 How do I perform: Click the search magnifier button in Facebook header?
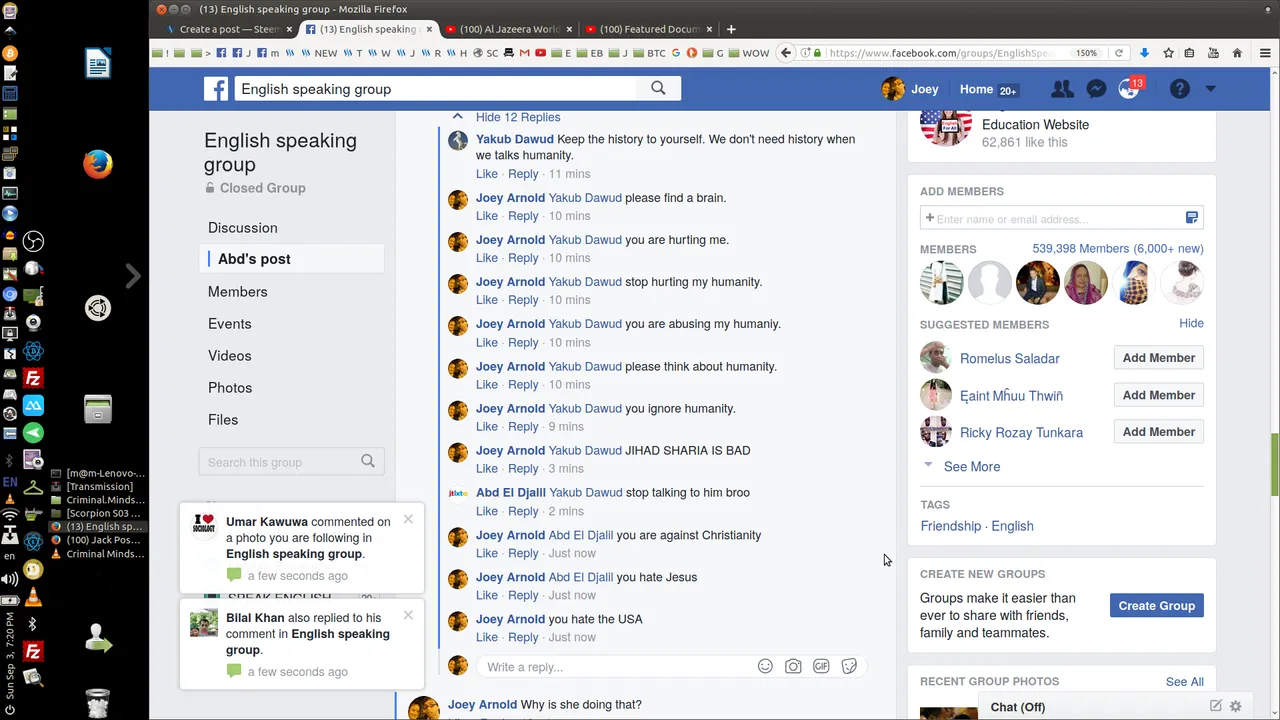point(658,89)
